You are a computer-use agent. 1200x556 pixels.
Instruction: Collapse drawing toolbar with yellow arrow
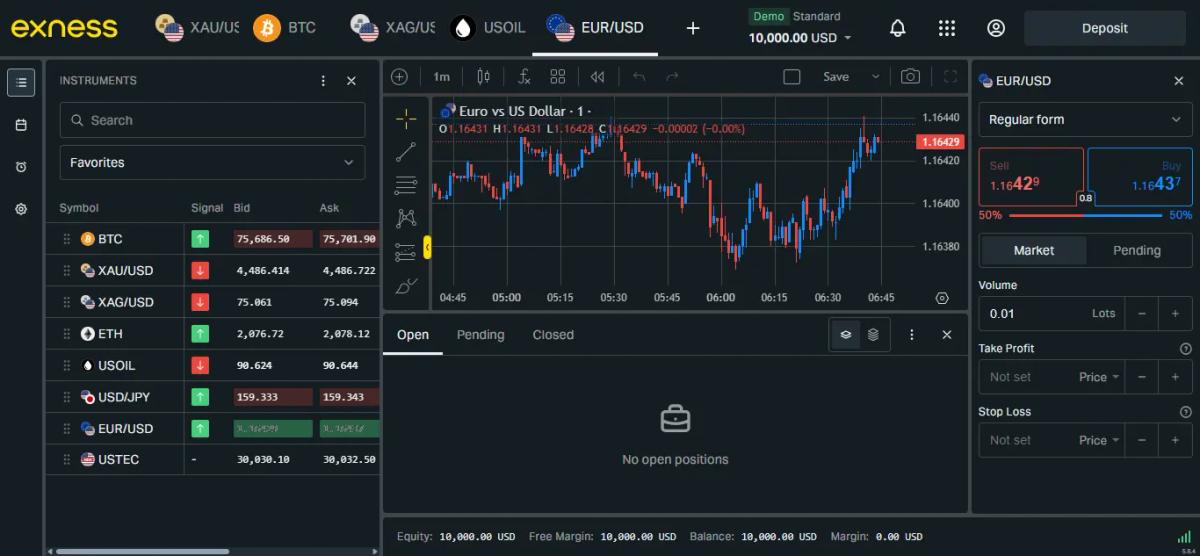[x=427, y=247]
